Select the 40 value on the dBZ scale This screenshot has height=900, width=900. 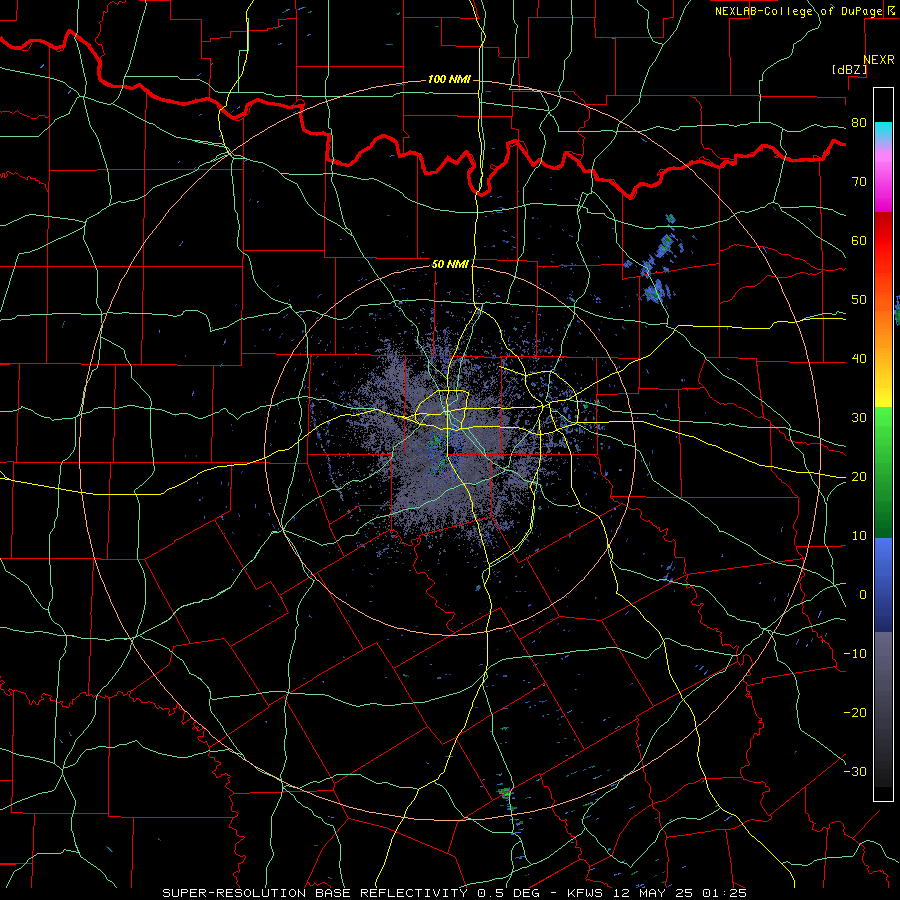click(859, 359)
